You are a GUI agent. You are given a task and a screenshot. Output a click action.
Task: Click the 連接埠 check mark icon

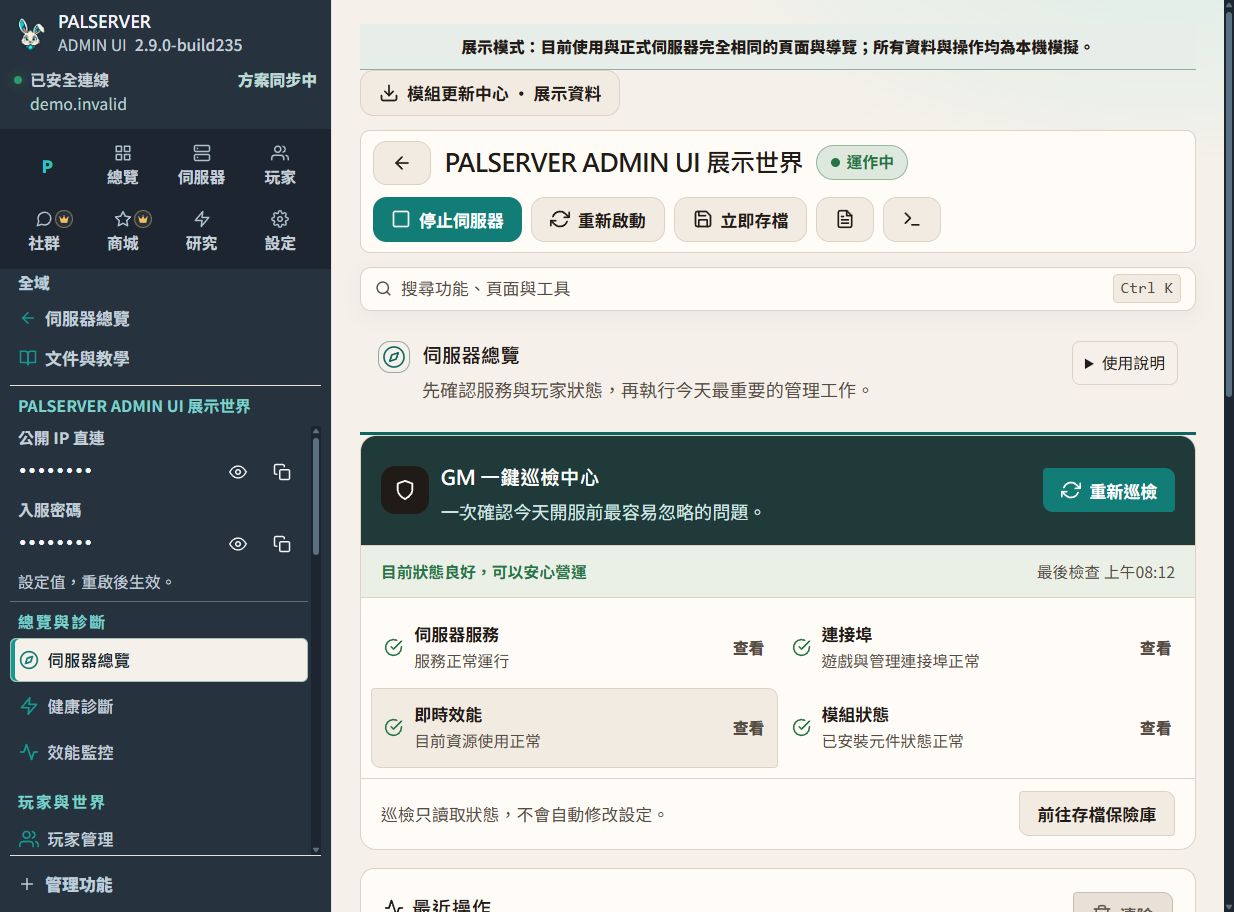click(x=801, y=648)
